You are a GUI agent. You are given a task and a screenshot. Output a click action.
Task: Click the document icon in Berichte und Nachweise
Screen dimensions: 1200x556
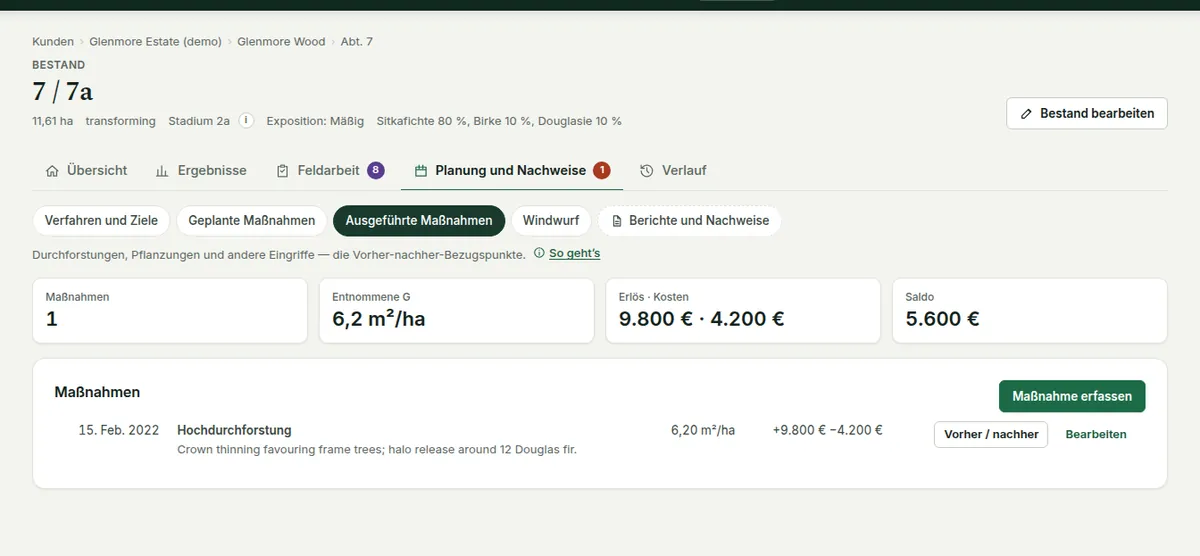(x=617, y=220)
